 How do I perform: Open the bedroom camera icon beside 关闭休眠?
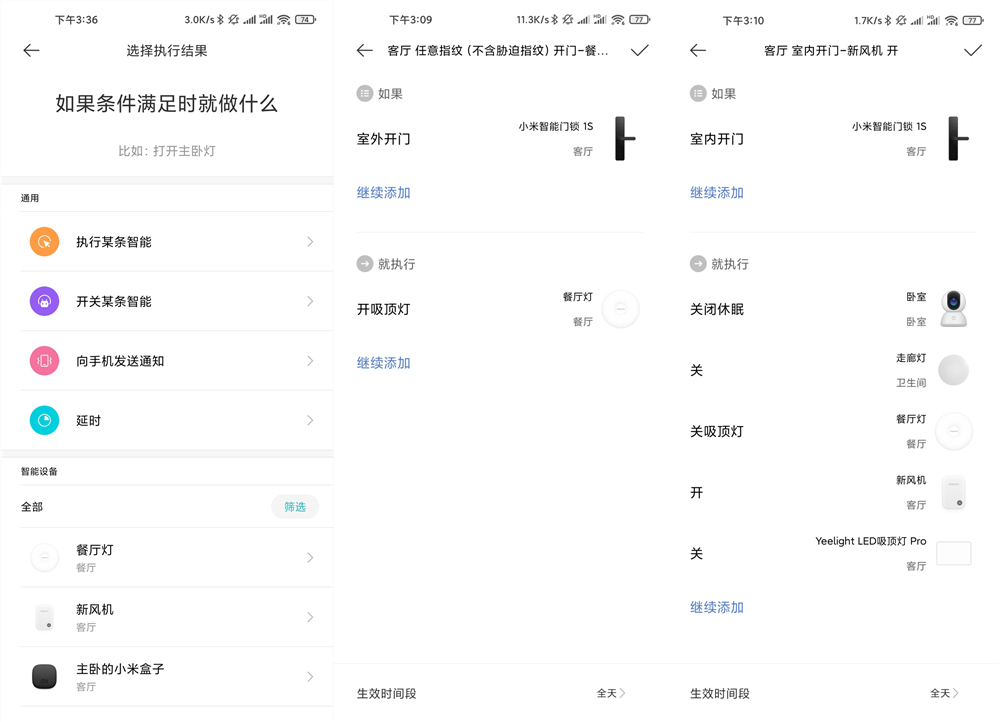pos(953,308)
